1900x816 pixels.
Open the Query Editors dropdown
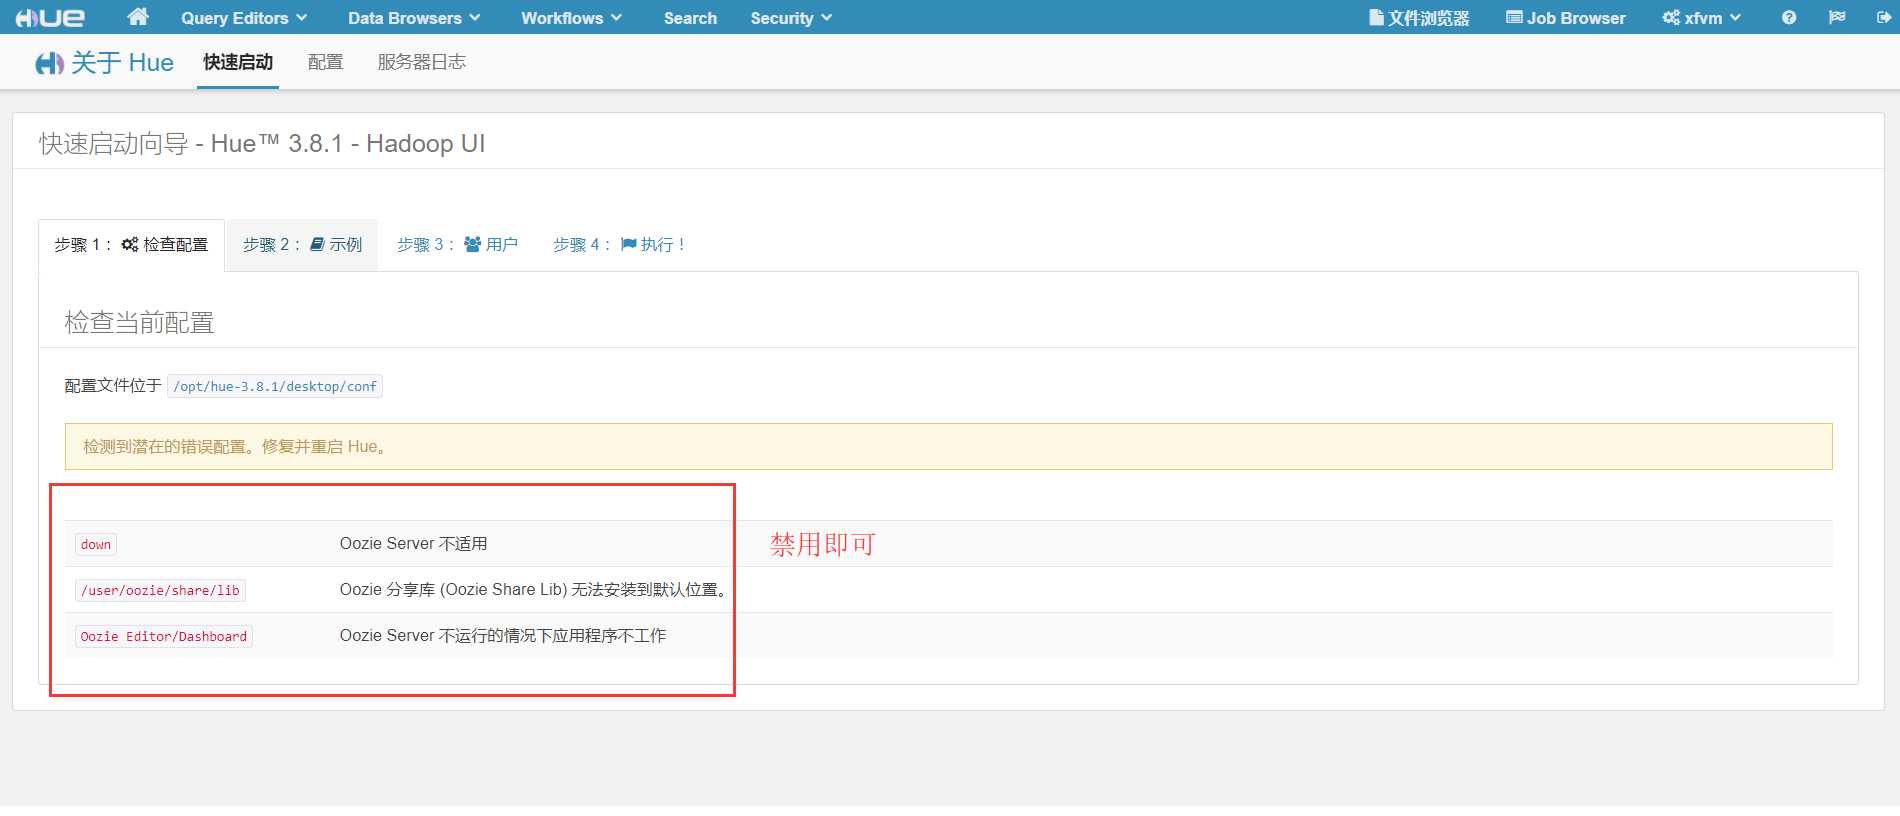244,18
